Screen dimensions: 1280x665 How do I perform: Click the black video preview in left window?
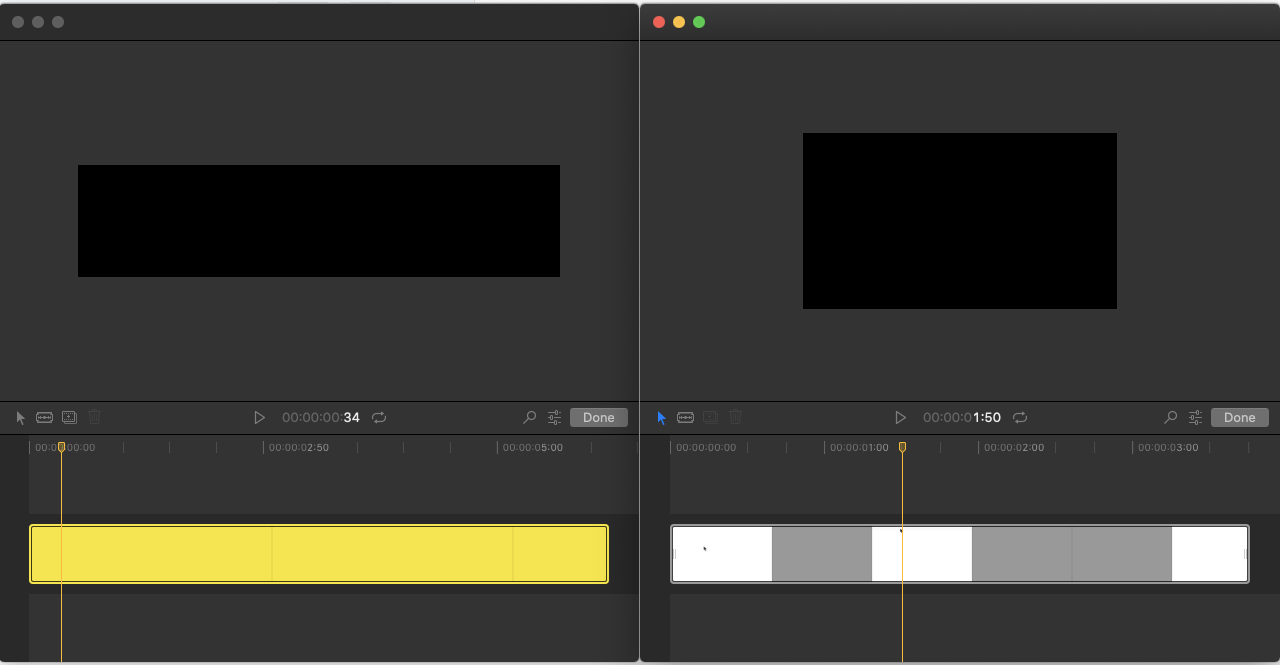pos(319,221)
